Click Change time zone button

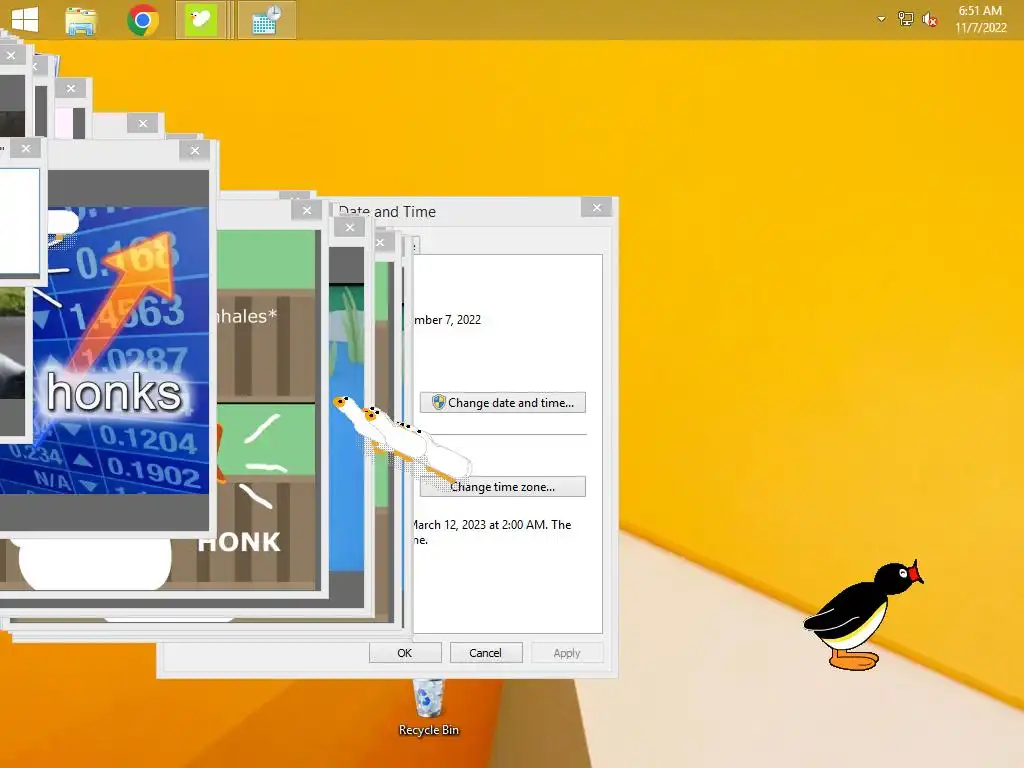pos(502,487)
